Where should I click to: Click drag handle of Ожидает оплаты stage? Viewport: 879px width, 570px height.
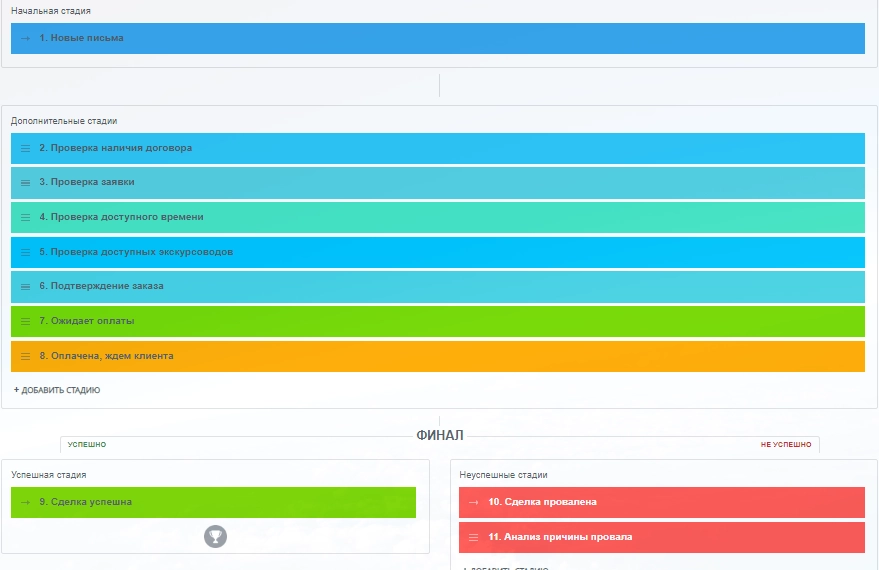tap(26, 321)
